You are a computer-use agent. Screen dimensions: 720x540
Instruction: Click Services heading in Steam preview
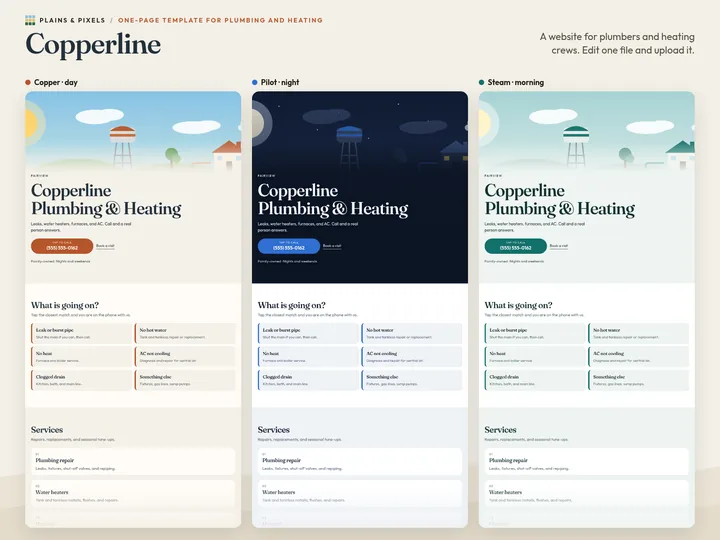(501, 430)
